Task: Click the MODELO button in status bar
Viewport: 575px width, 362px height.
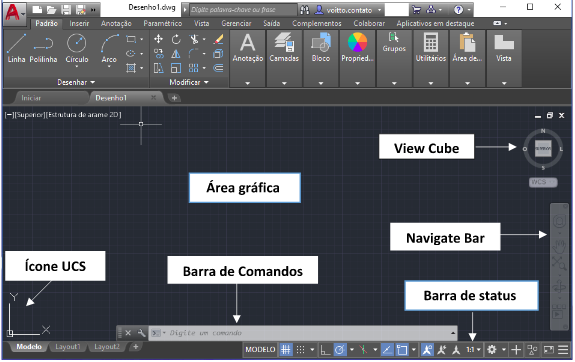Action: 260,350
